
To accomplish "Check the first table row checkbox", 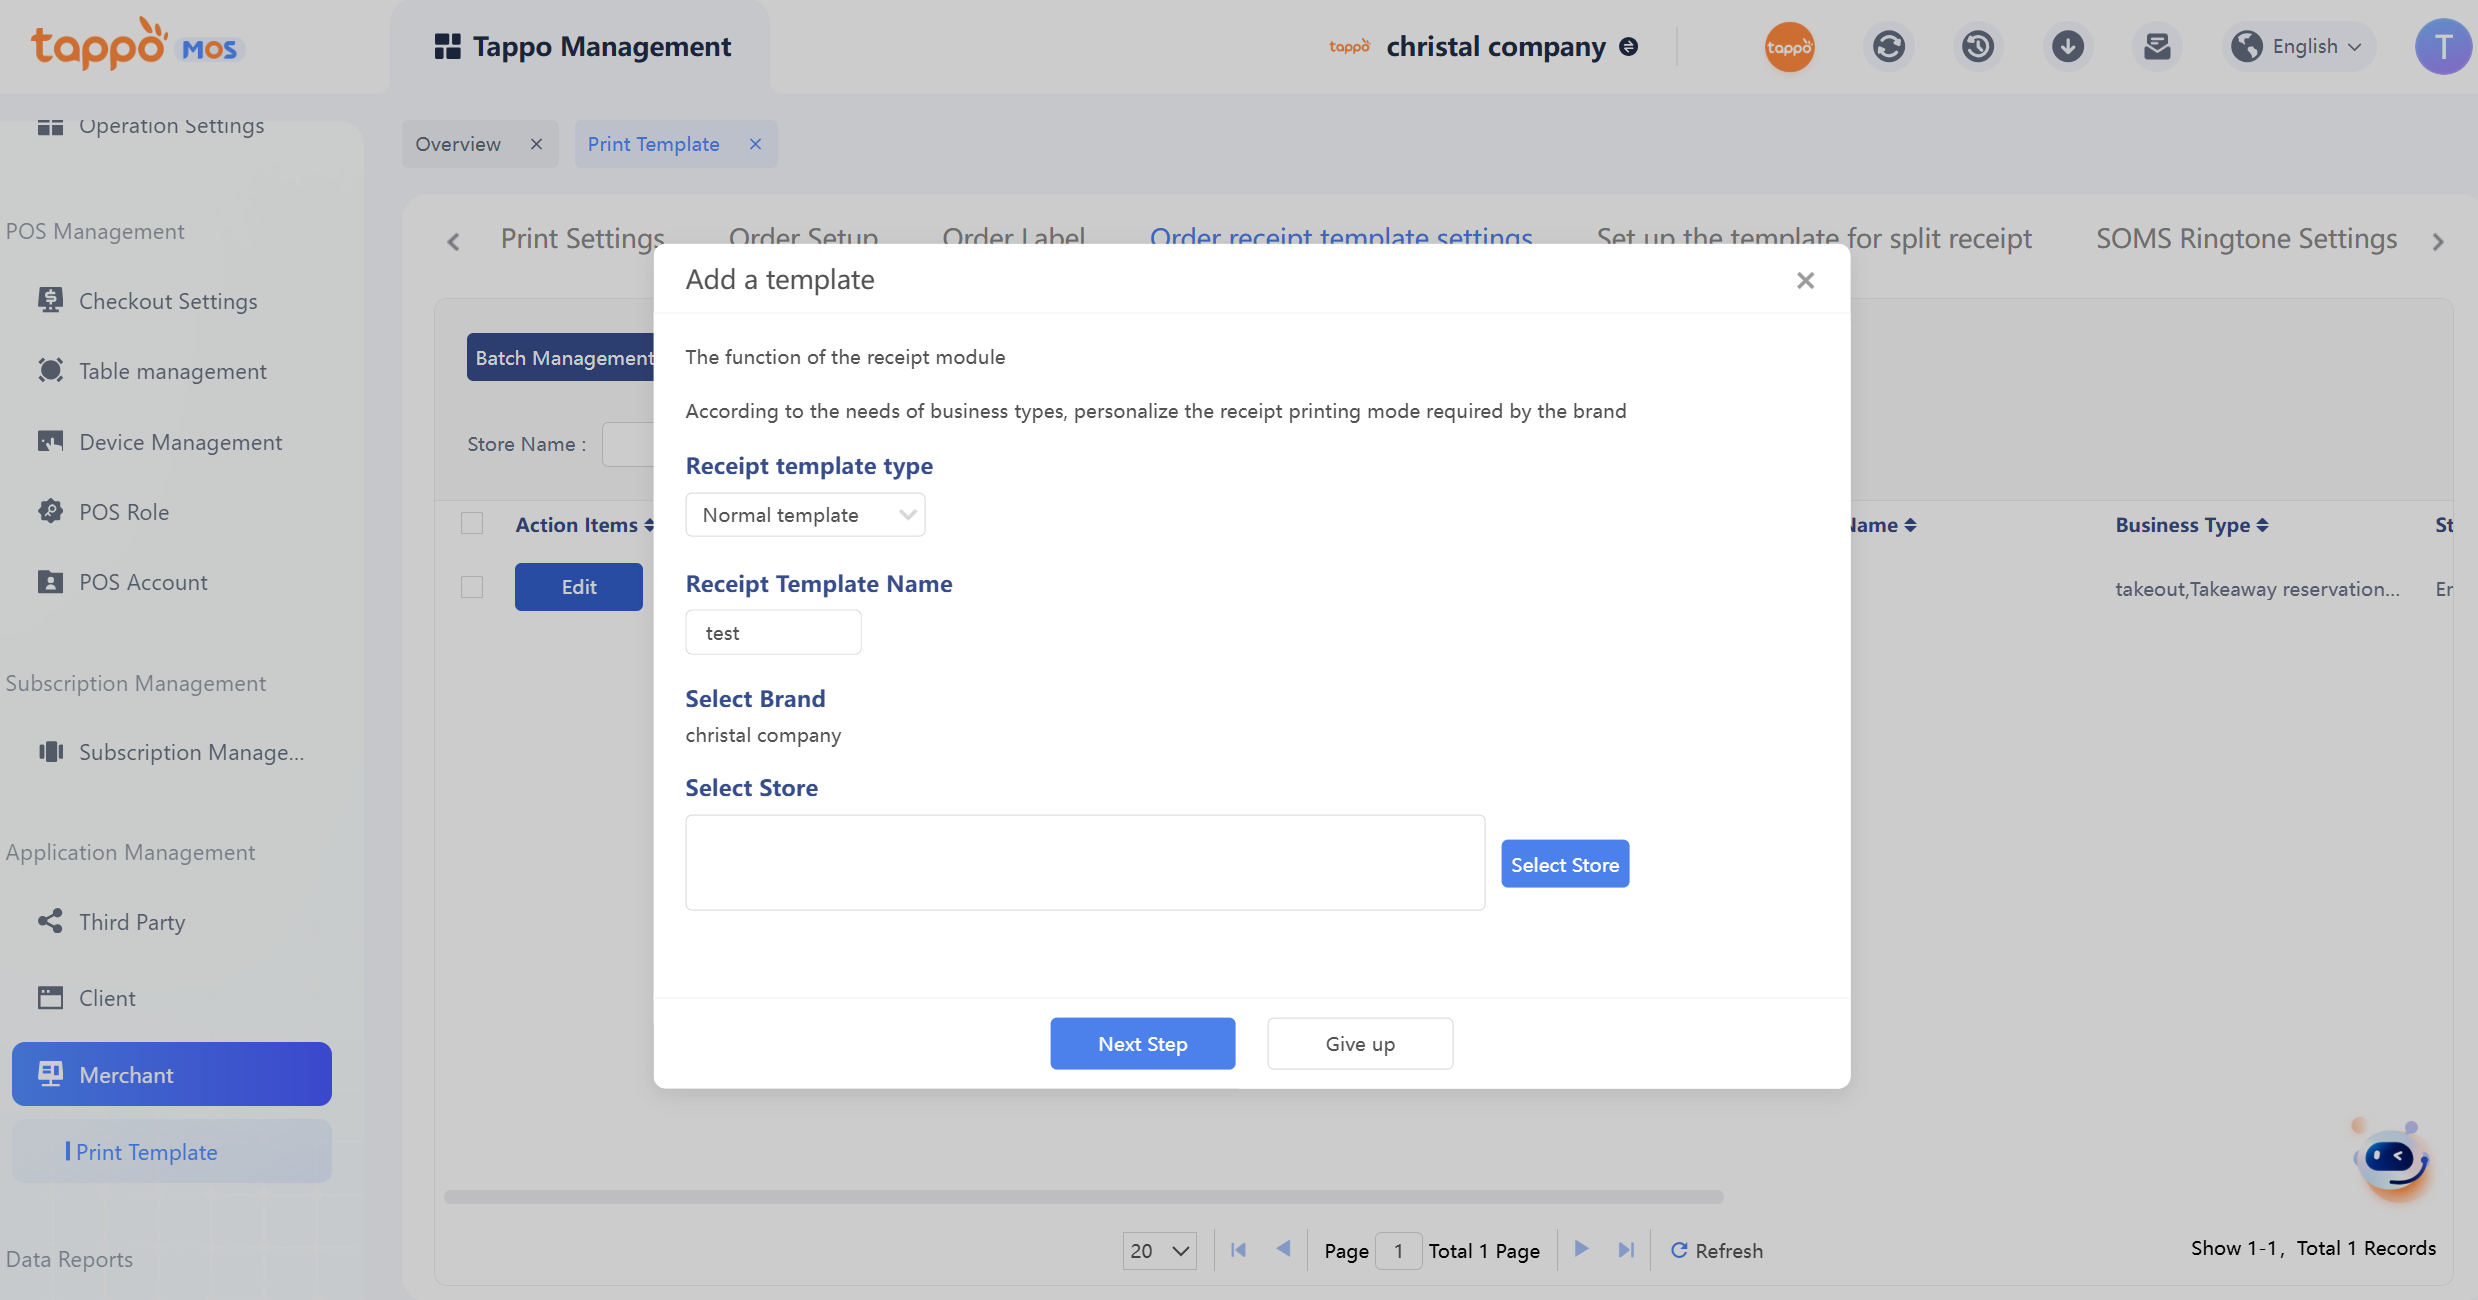I will point(472,587).
